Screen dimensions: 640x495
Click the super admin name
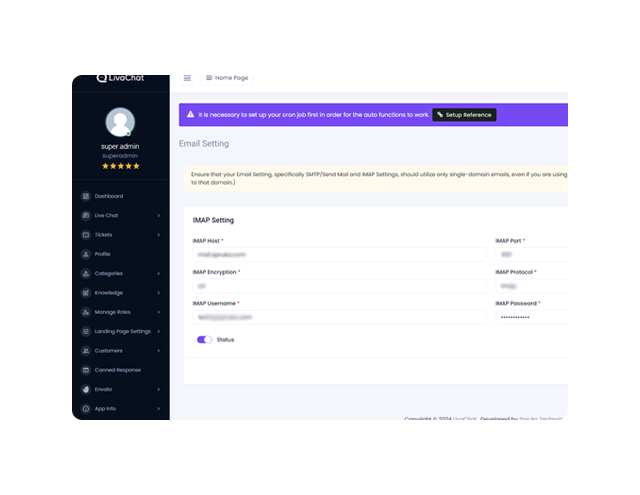[120, 146]
